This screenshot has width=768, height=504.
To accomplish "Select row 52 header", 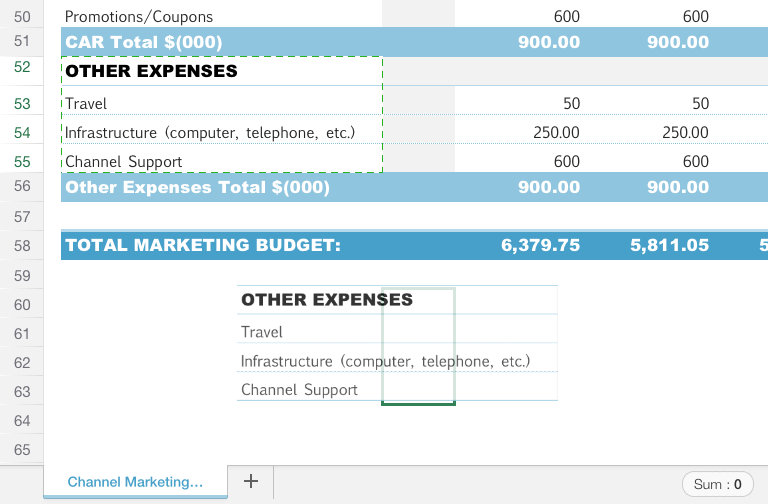I will click(x=22, y=68).
